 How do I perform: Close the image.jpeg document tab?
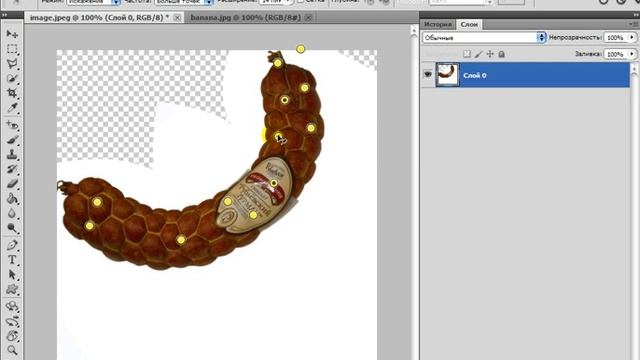[x=177, y=18]
